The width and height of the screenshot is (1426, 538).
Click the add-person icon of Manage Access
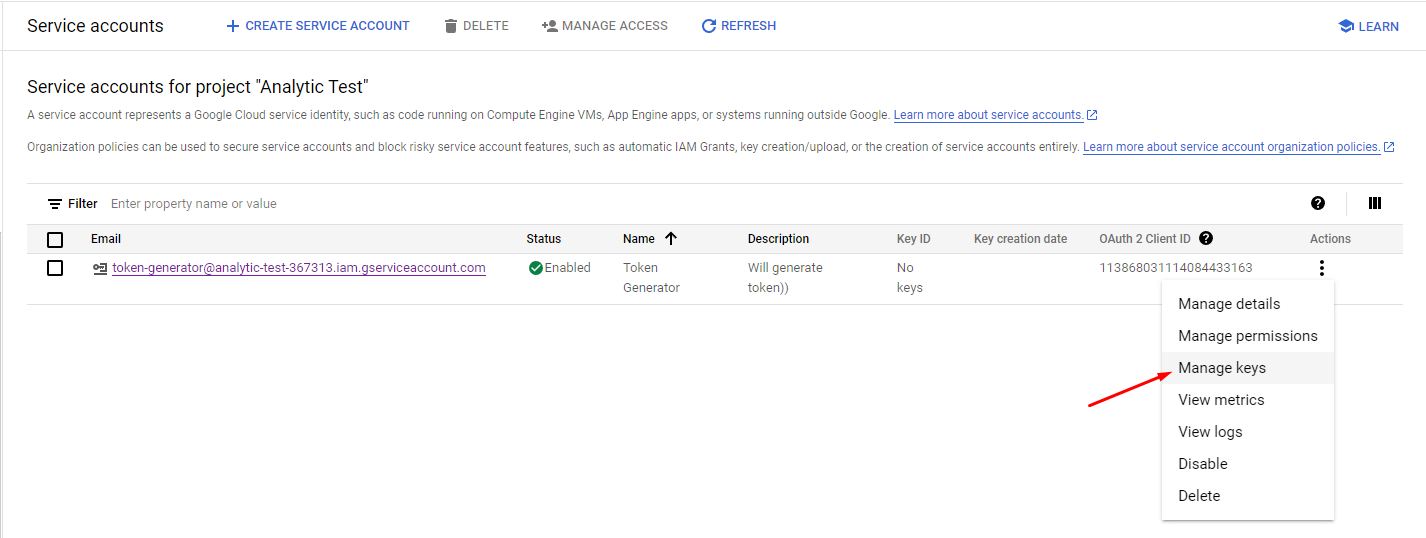coord(549,26)
